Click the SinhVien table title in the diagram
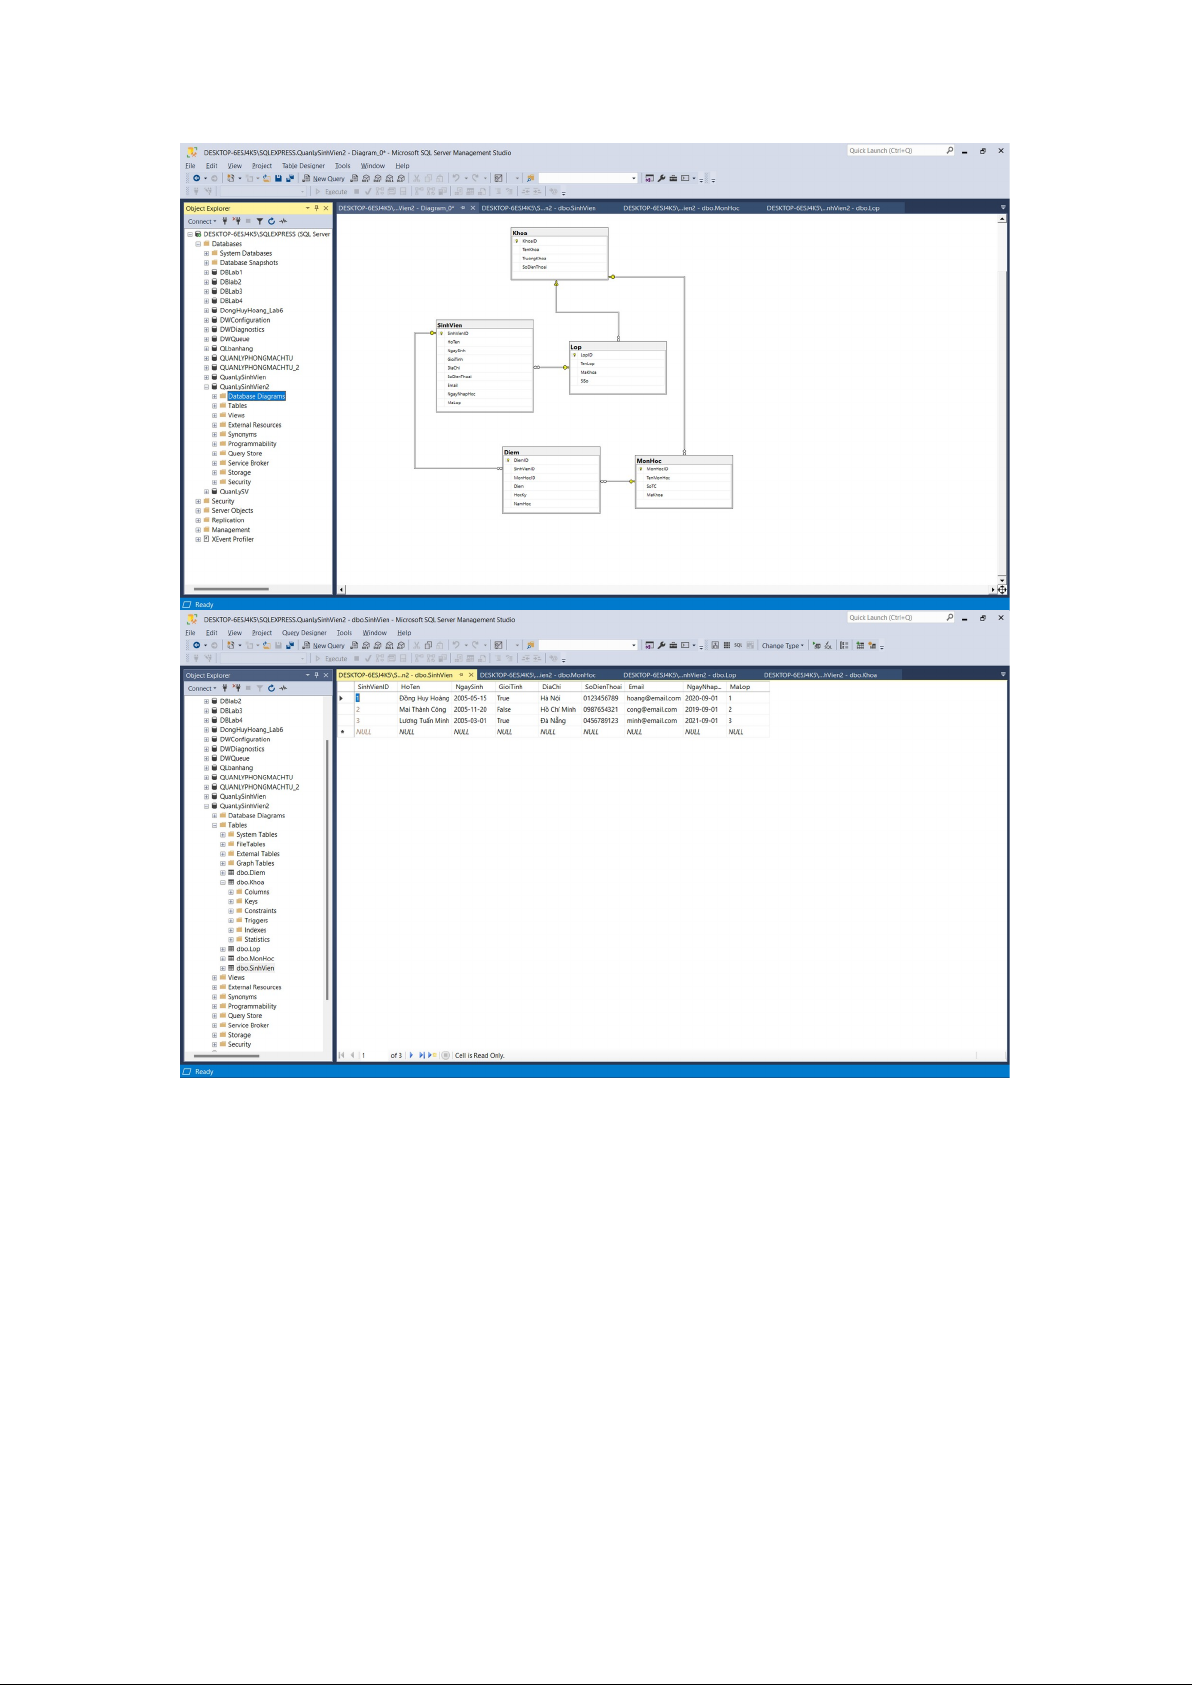The height and width of the screenshot is (1685, 1192). (x=450, y=325)
